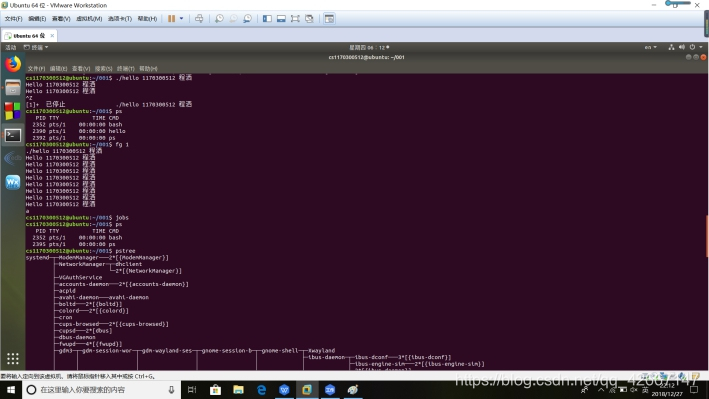Launch Firefox from the Ubuntu dock

[13, 64]
